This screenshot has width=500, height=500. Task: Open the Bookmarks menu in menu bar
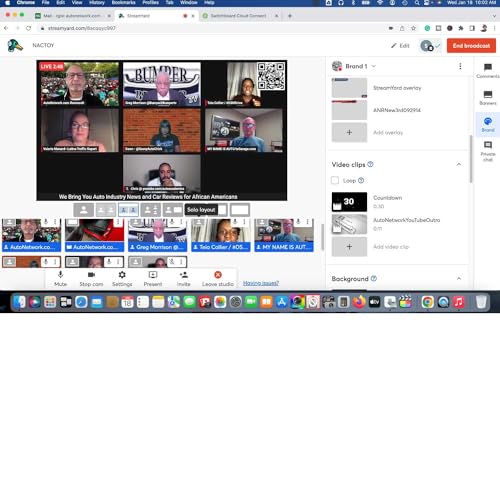coord(123,3)
